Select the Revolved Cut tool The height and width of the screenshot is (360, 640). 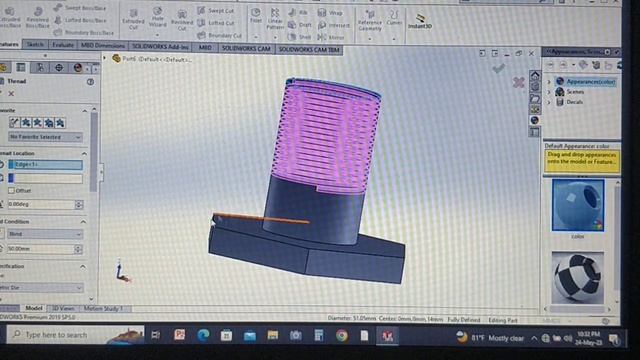[x=182, y=20]
